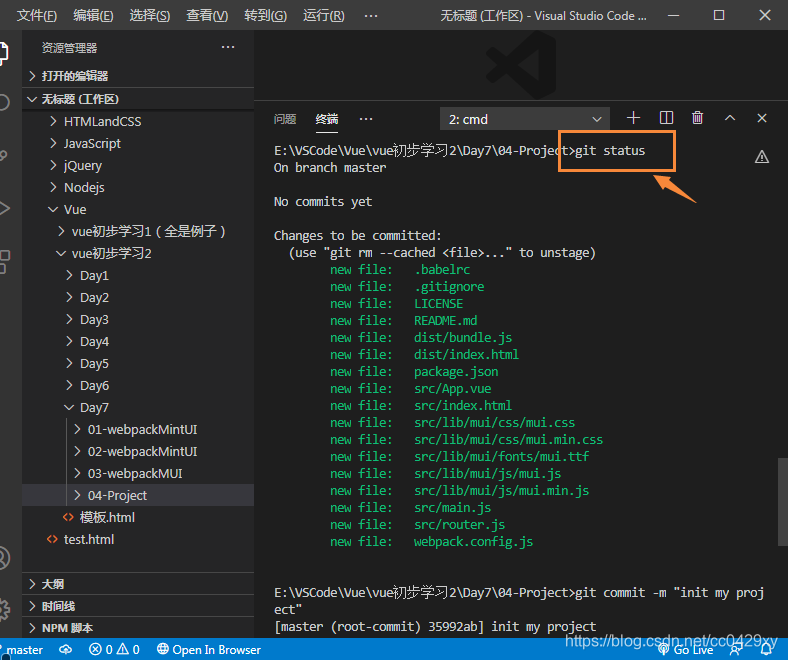
Task: Click the publish to cloud status icon
Action: pyautogui.click(x=66, y=650)
